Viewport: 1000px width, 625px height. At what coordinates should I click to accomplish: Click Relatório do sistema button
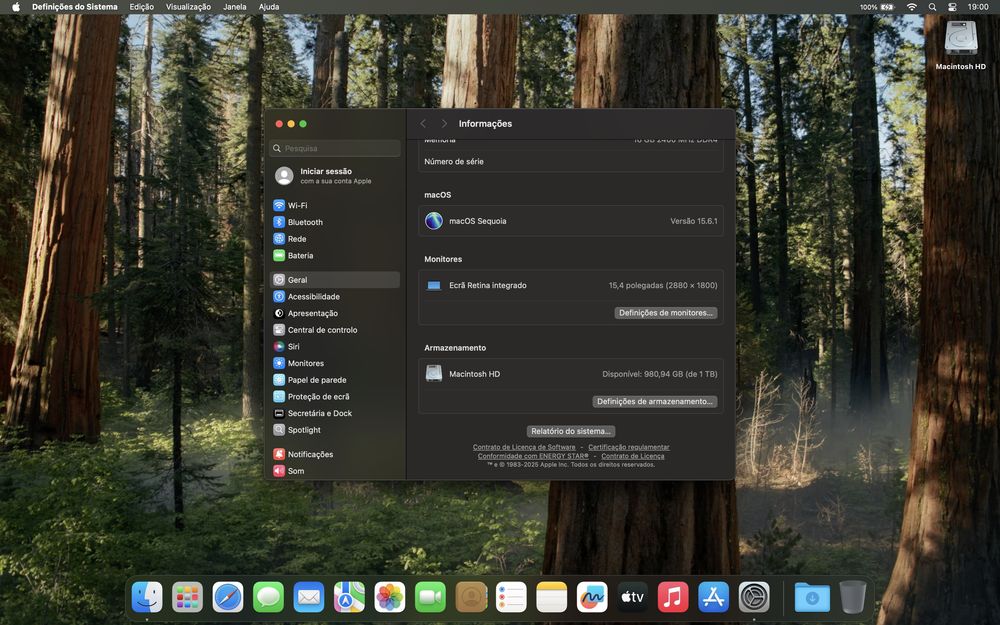coord(571,431)
